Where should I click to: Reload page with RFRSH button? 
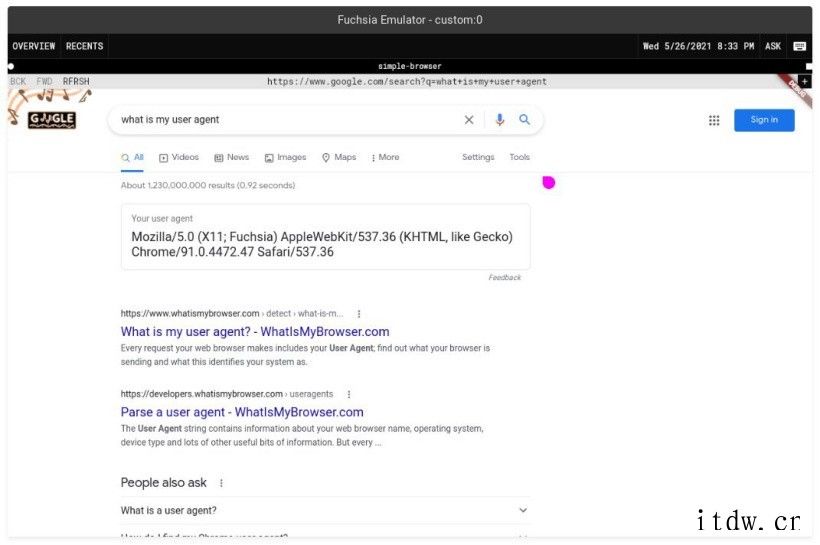click(76, 82)
